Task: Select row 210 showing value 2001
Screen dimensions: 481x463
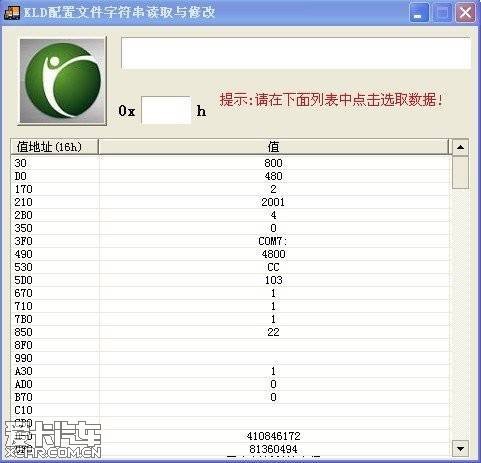Action: [x=230, y=202]
